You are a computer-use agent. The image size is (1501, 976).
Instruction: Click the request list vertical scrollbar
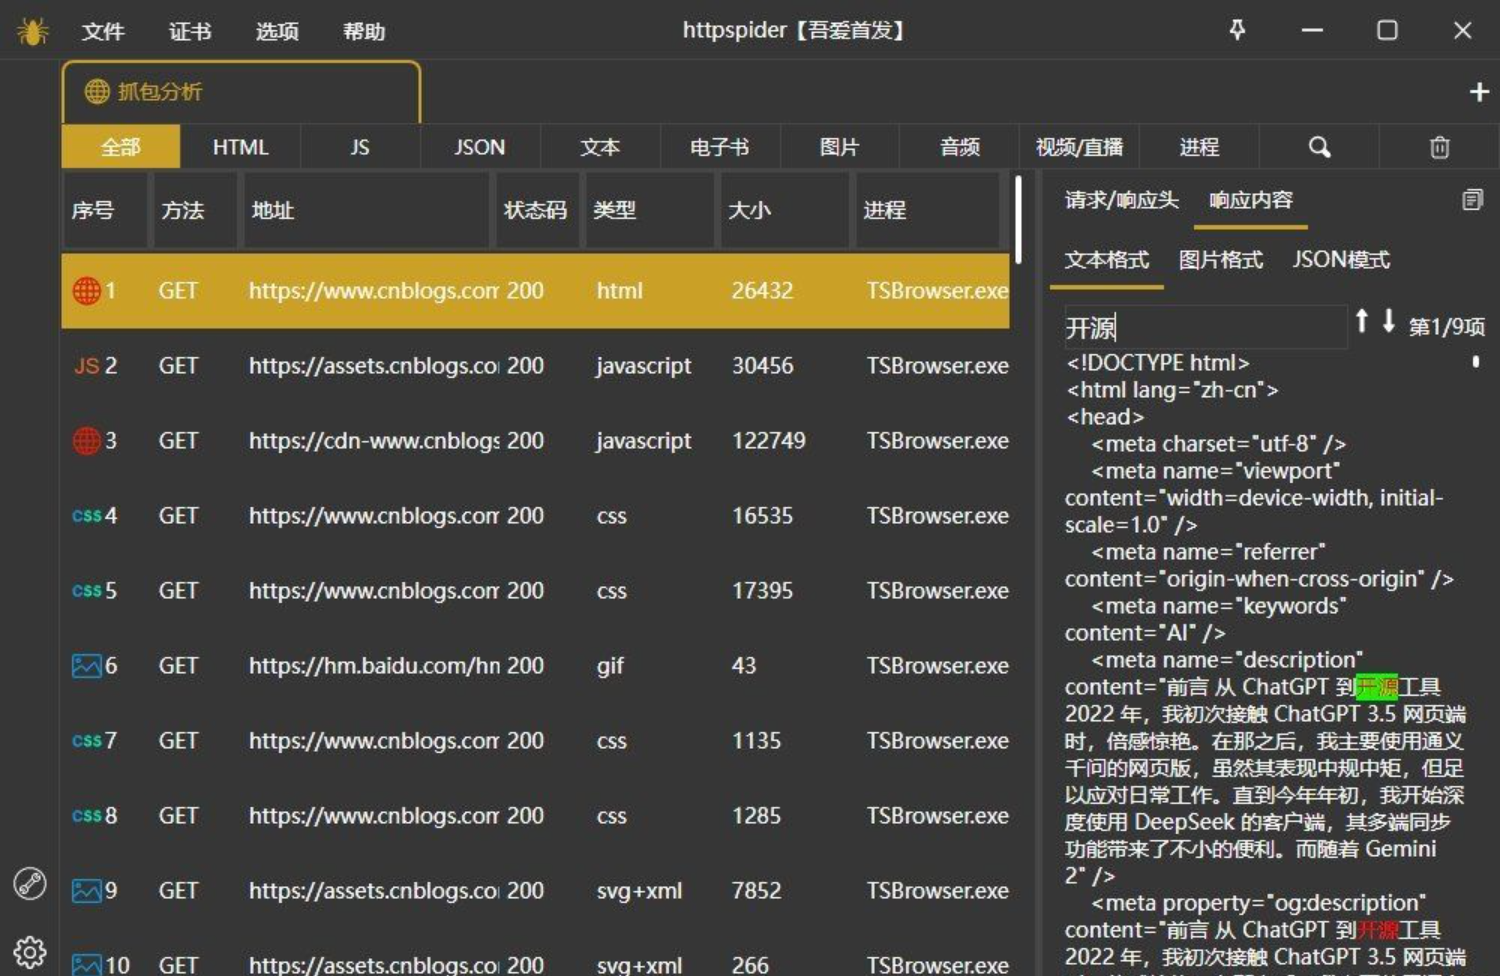(1018, 220)
